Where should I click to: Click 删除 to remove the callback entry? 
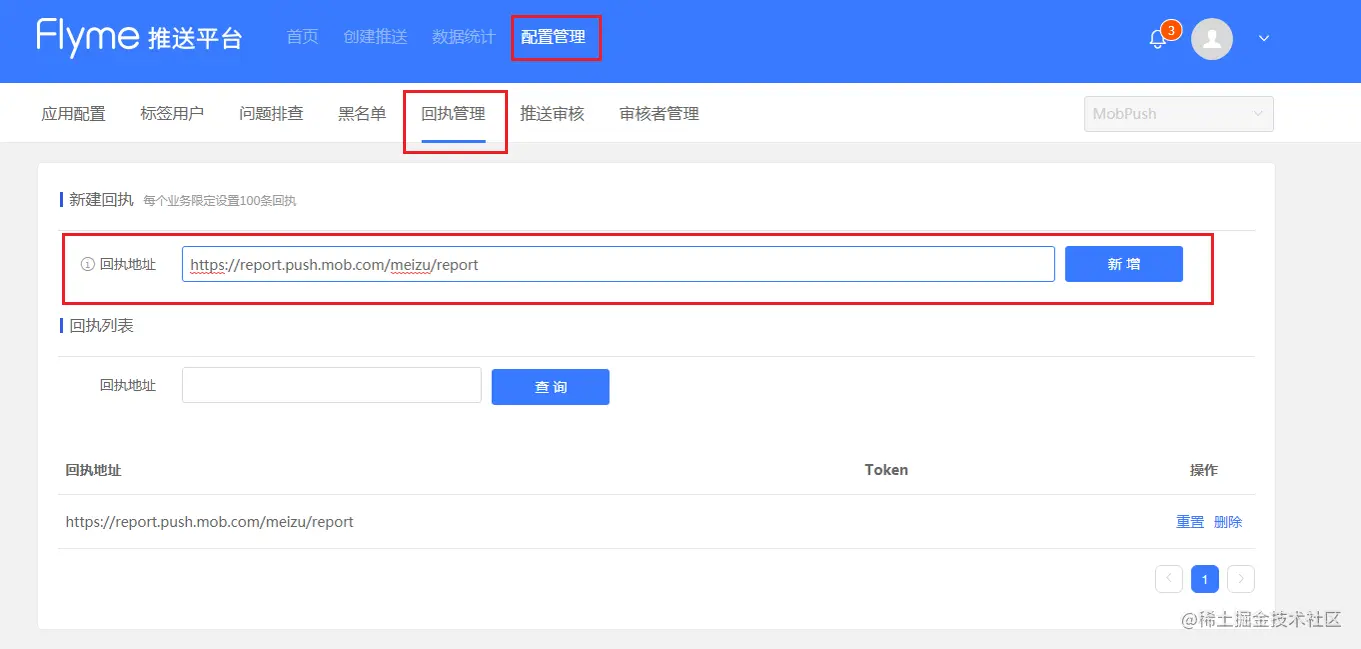click(1228, 521)
